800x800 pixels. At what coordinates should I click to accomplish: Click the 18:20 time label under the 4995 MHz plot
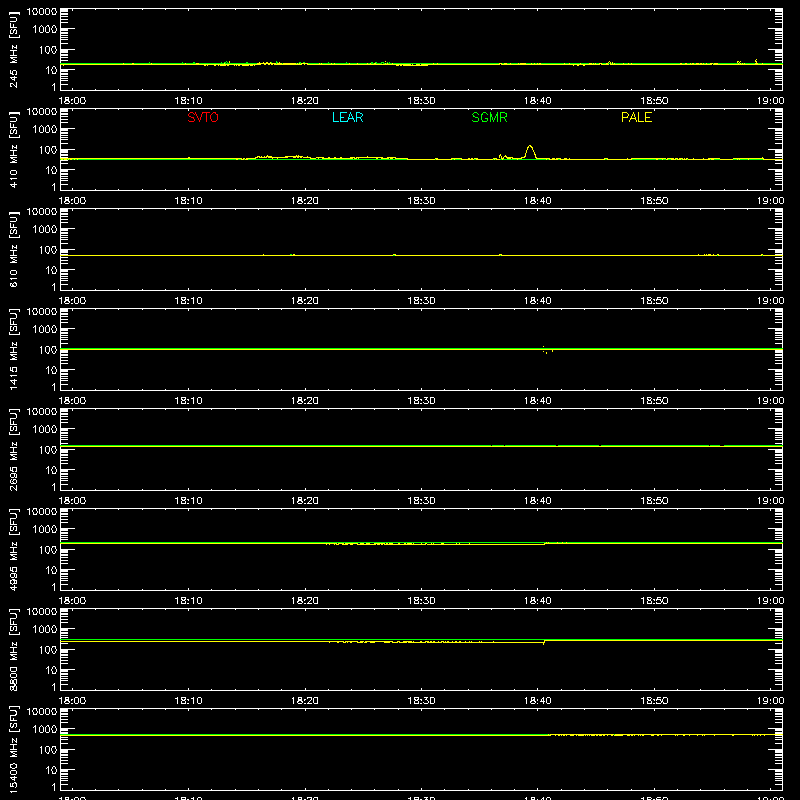point(305,601)
